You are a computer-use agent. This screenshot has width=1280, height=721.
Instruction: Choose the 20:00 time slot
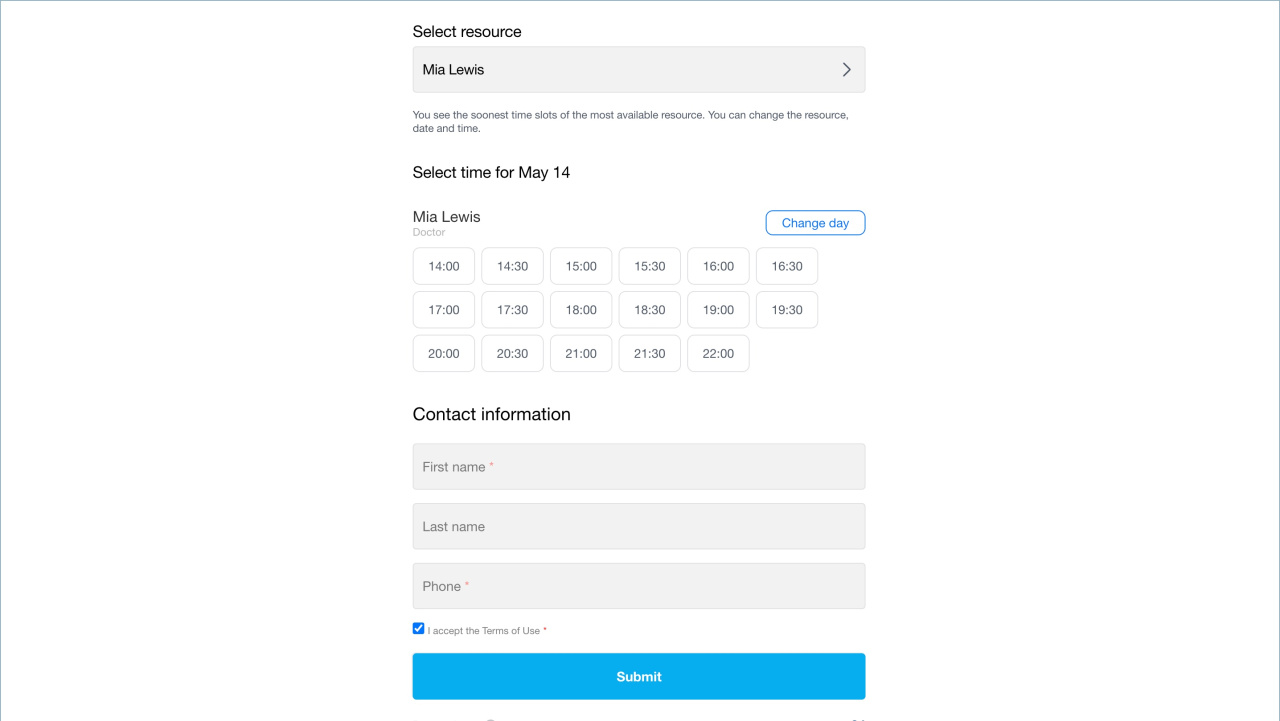(444, 354)
